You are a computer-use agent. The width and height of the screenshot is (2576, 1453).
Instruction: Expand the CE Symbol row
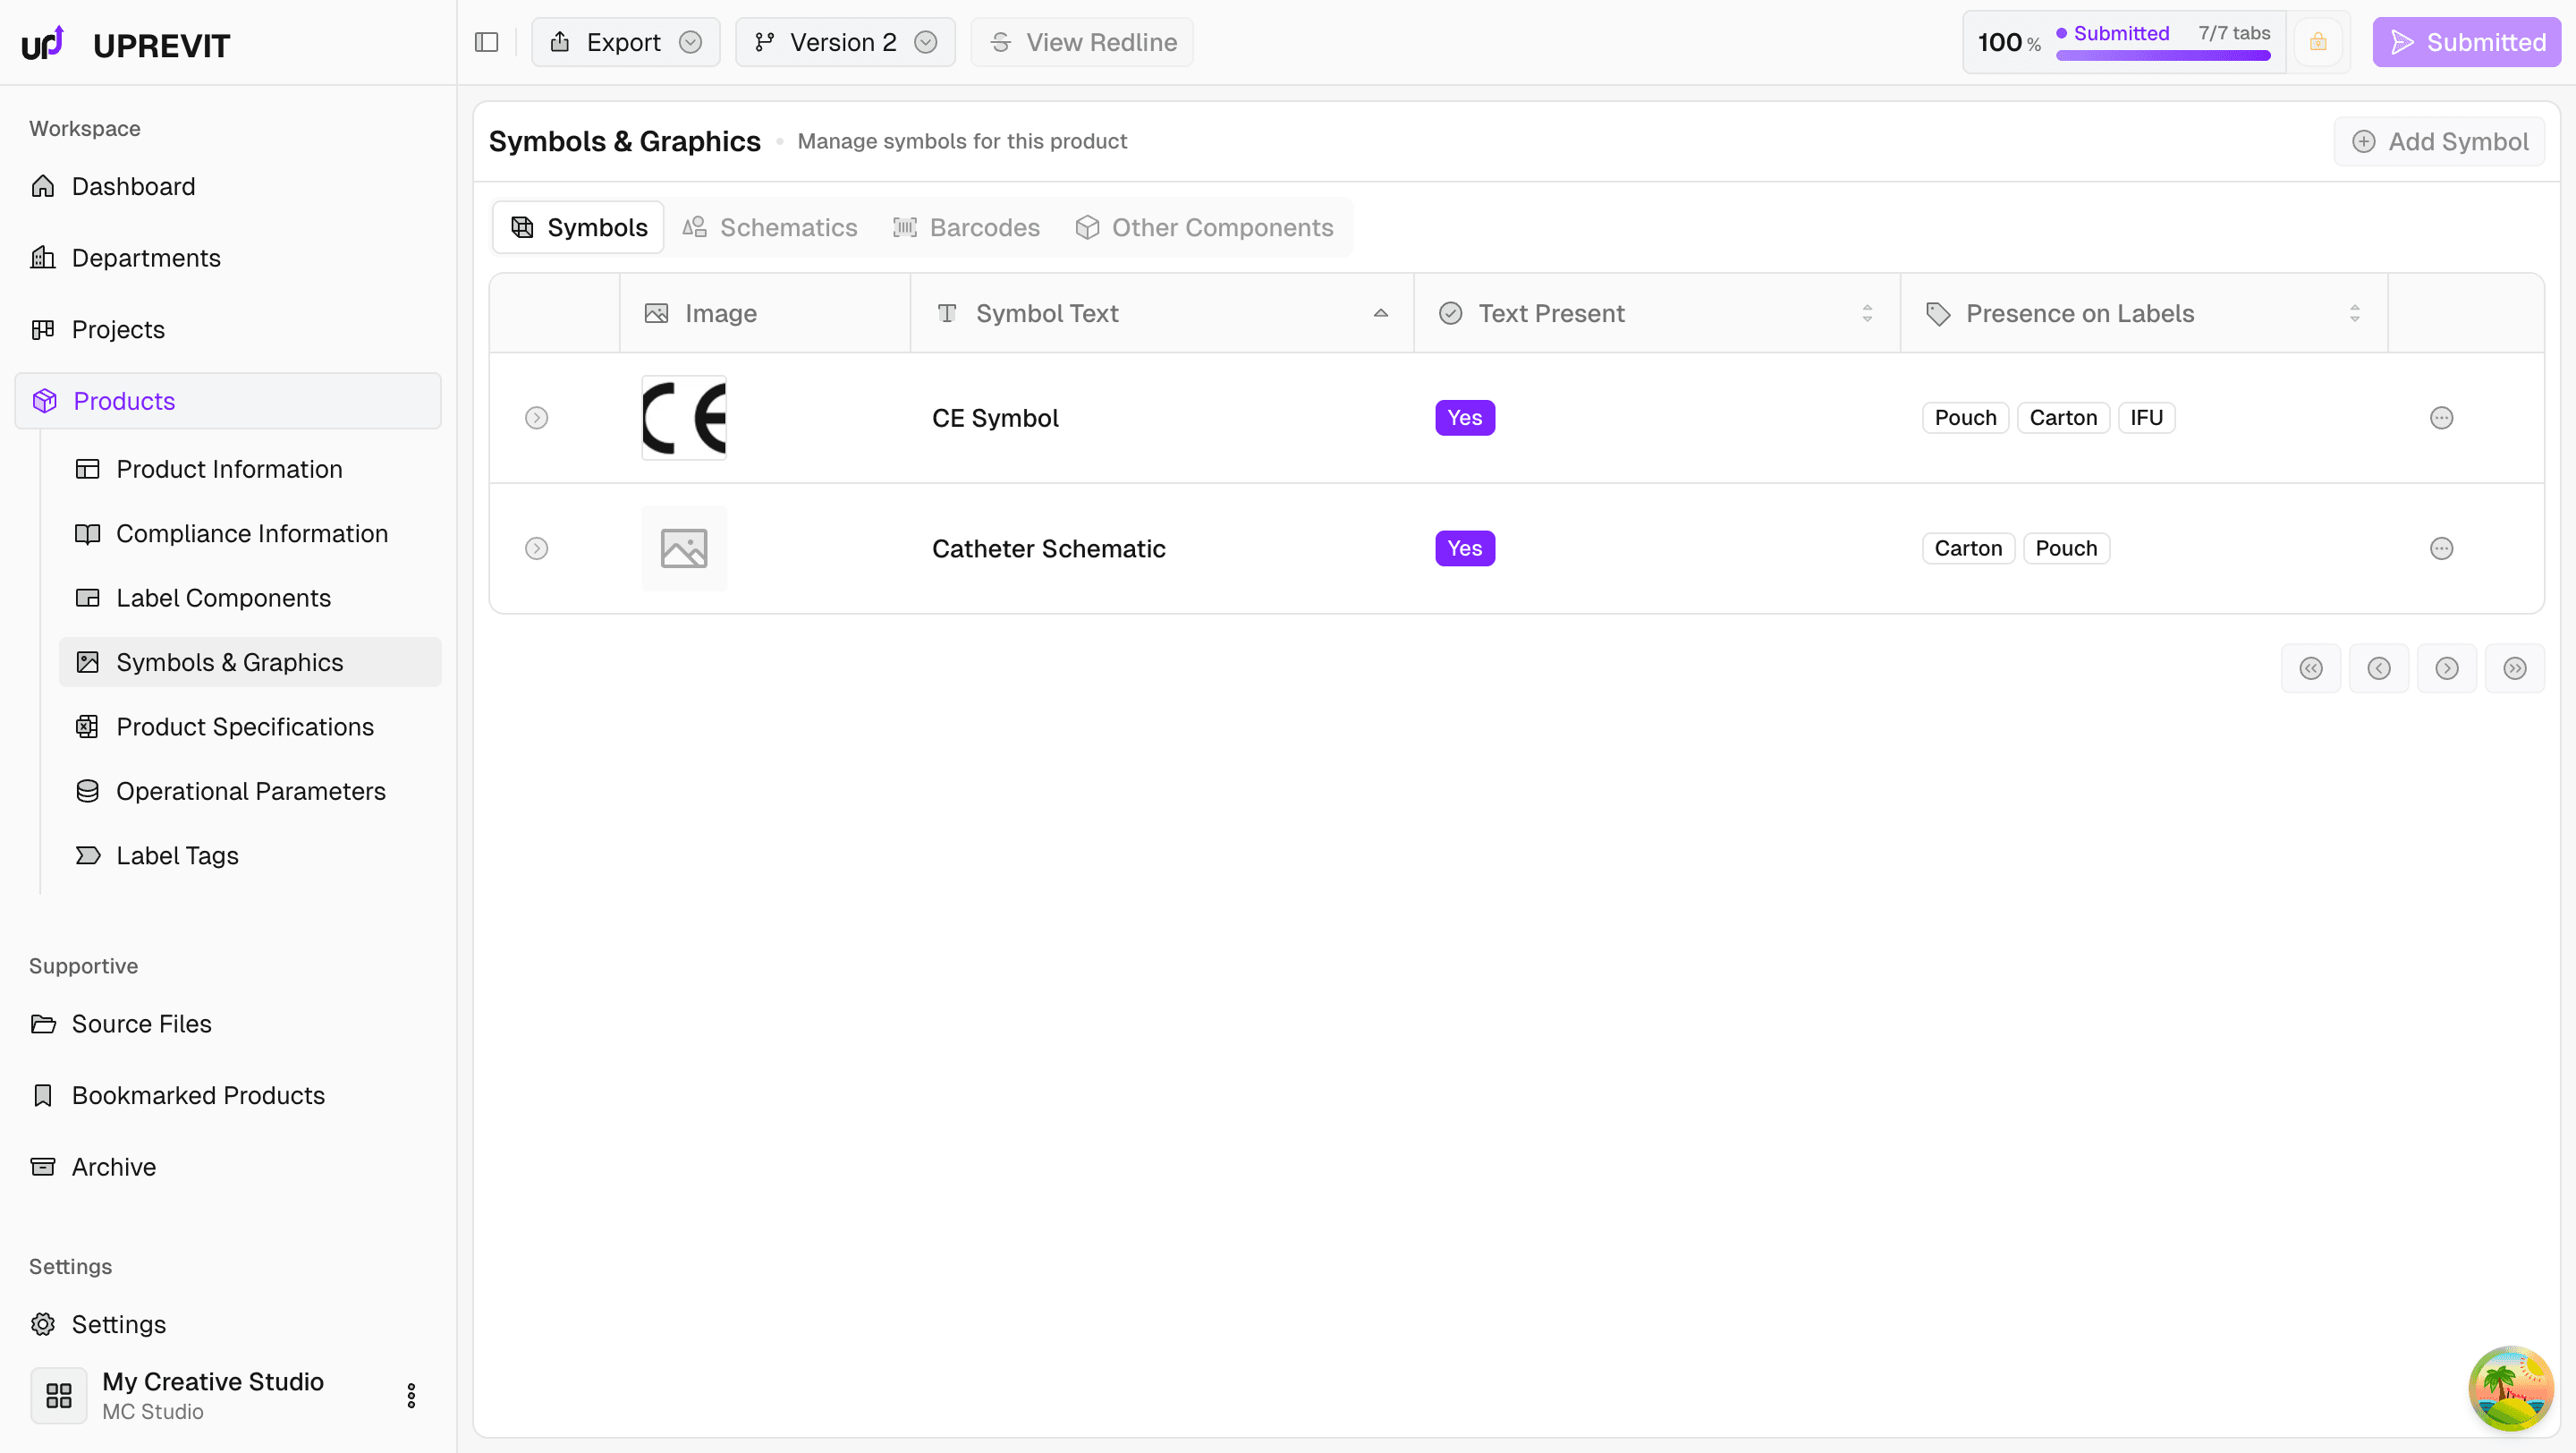point(537,418)
